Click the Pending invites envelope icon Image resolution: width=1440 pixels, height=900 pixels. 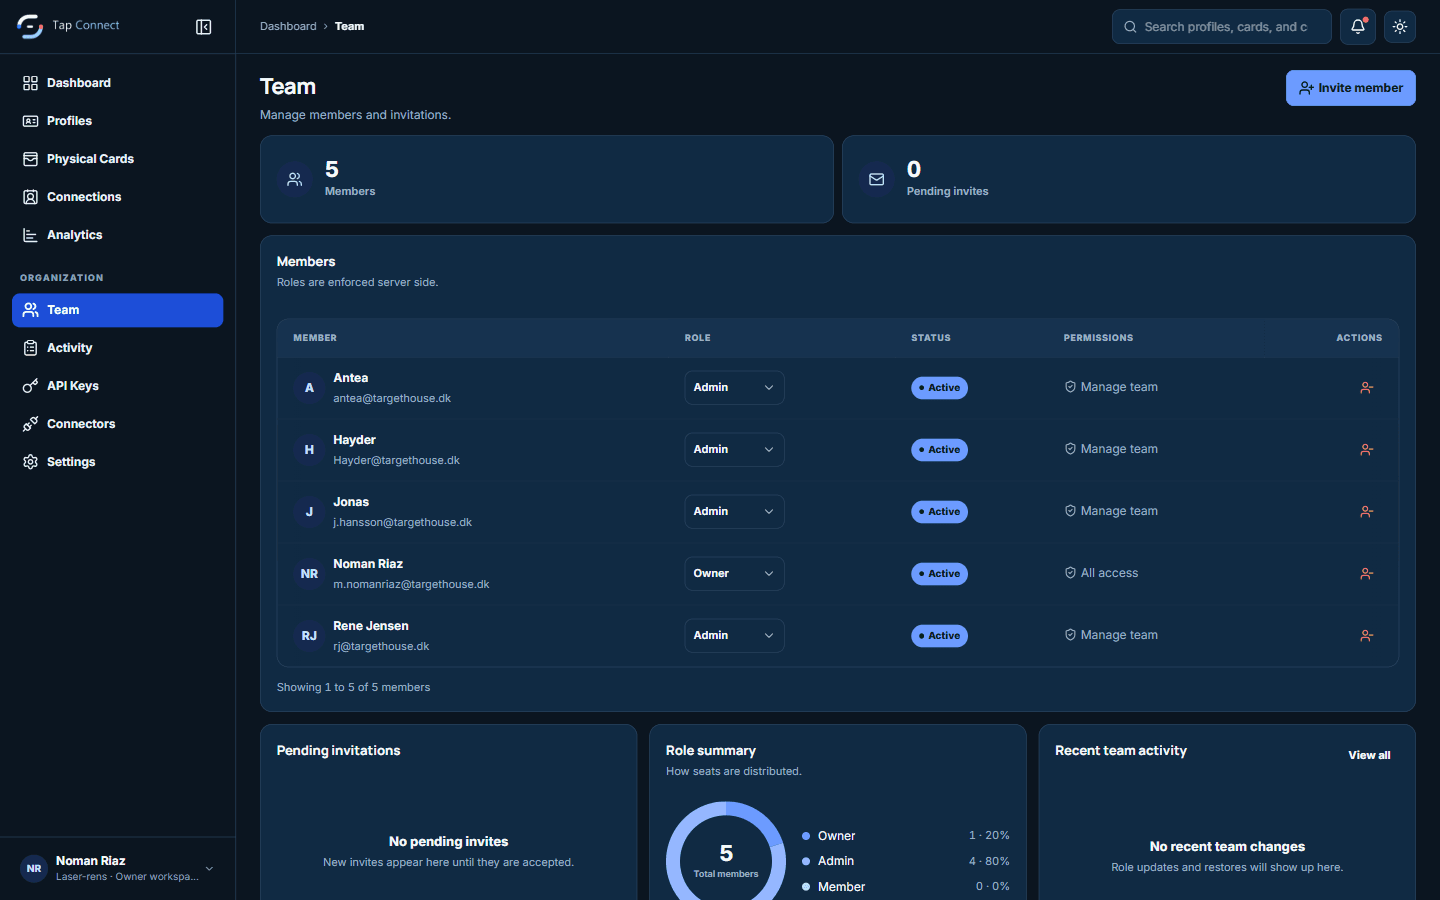[x=877, y=180]
